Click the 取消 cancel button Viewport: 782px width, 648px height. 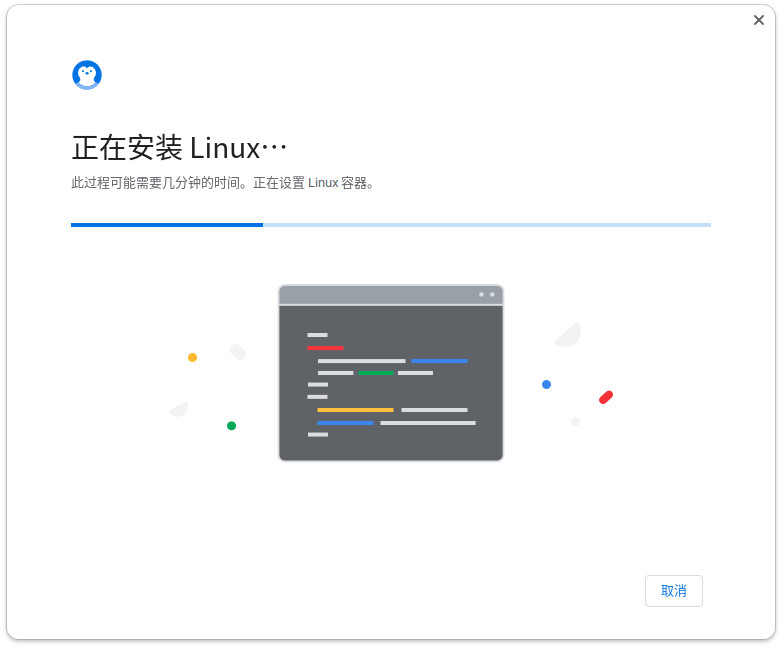[673, 591]
